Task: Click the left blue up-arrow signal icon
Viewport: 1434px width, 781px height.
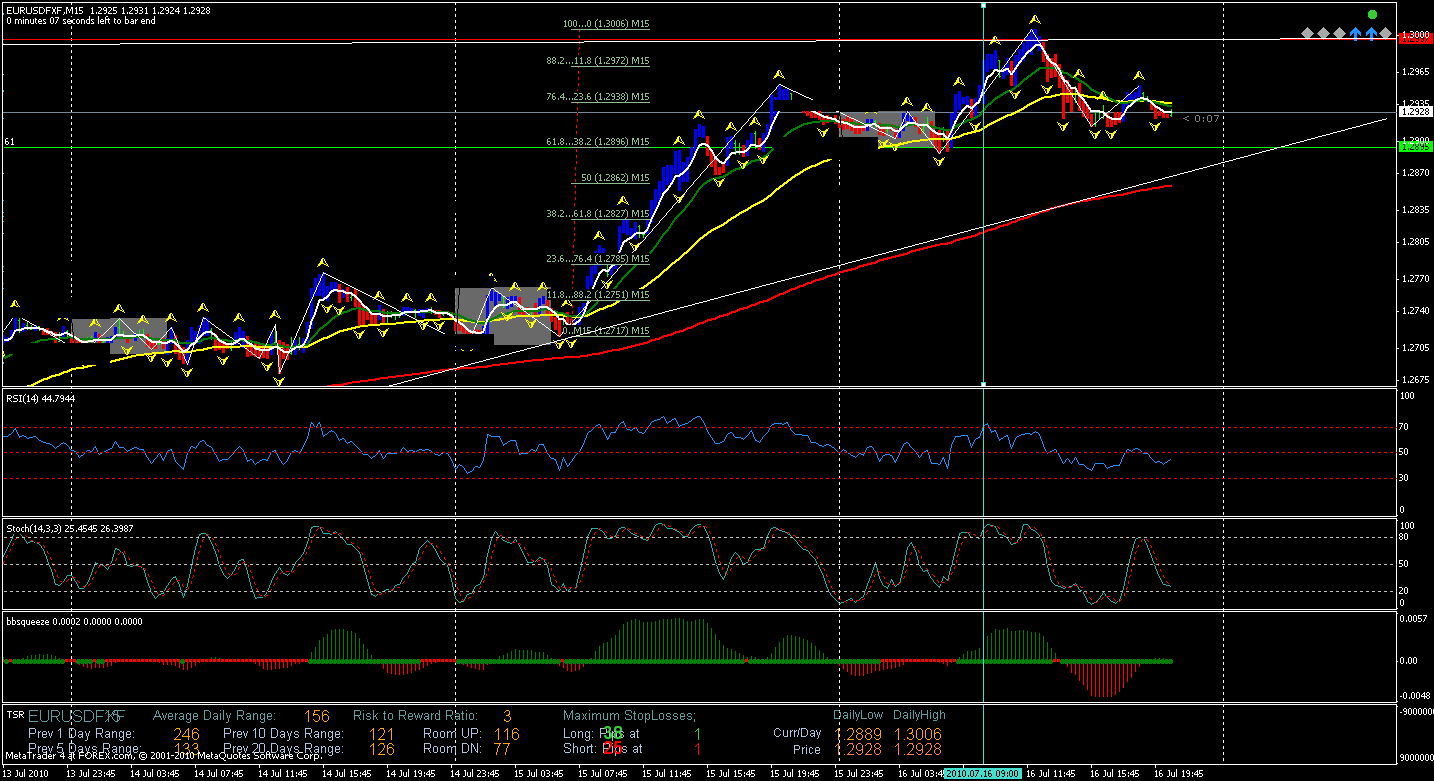Action: click(x=1355, y=34)
